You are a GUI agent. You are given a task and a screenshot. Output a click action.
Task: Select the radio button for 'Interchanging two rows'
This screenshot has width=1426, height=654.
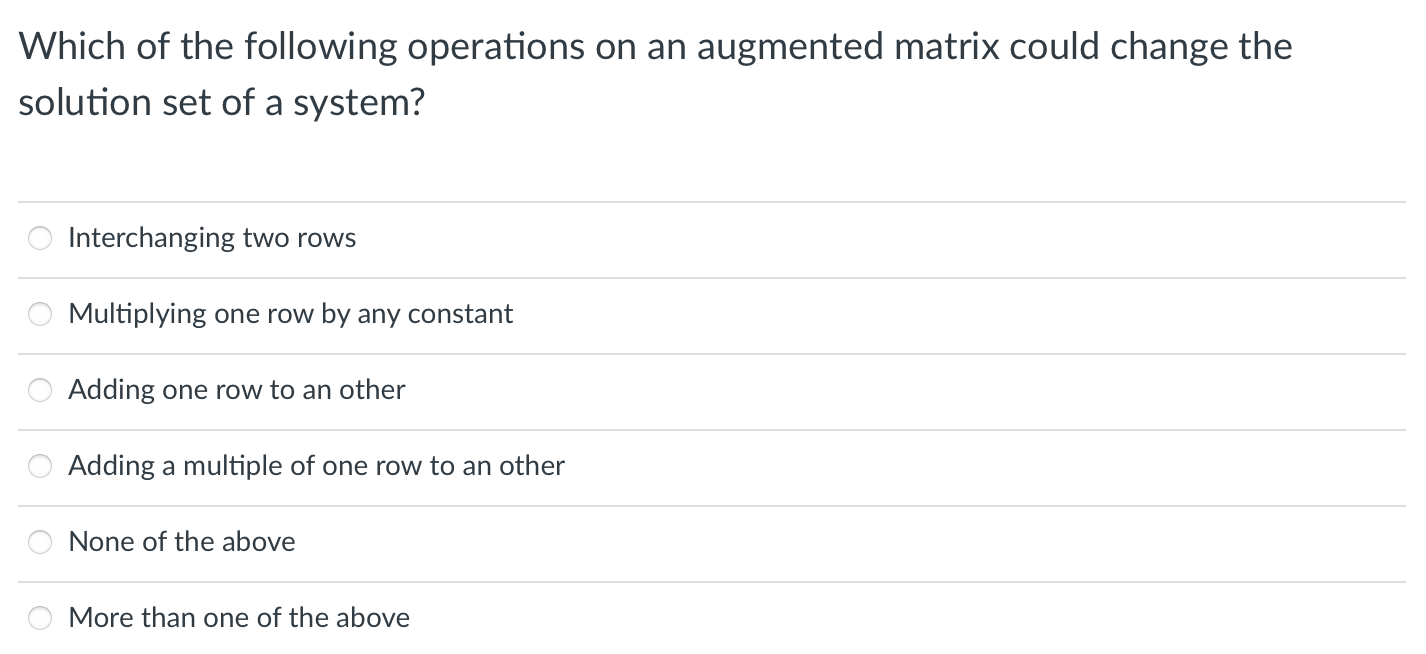click(40, 238)
